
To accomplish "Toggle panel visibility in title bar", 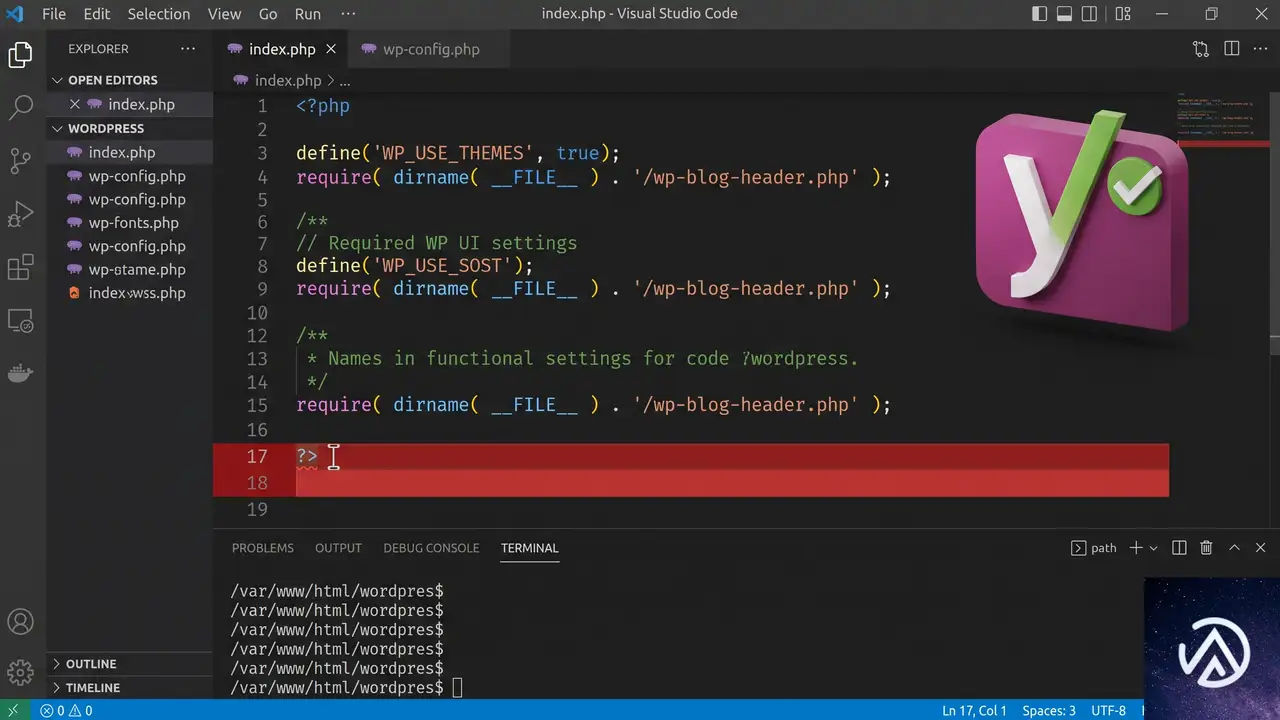I will click(x=1065, y=14).
